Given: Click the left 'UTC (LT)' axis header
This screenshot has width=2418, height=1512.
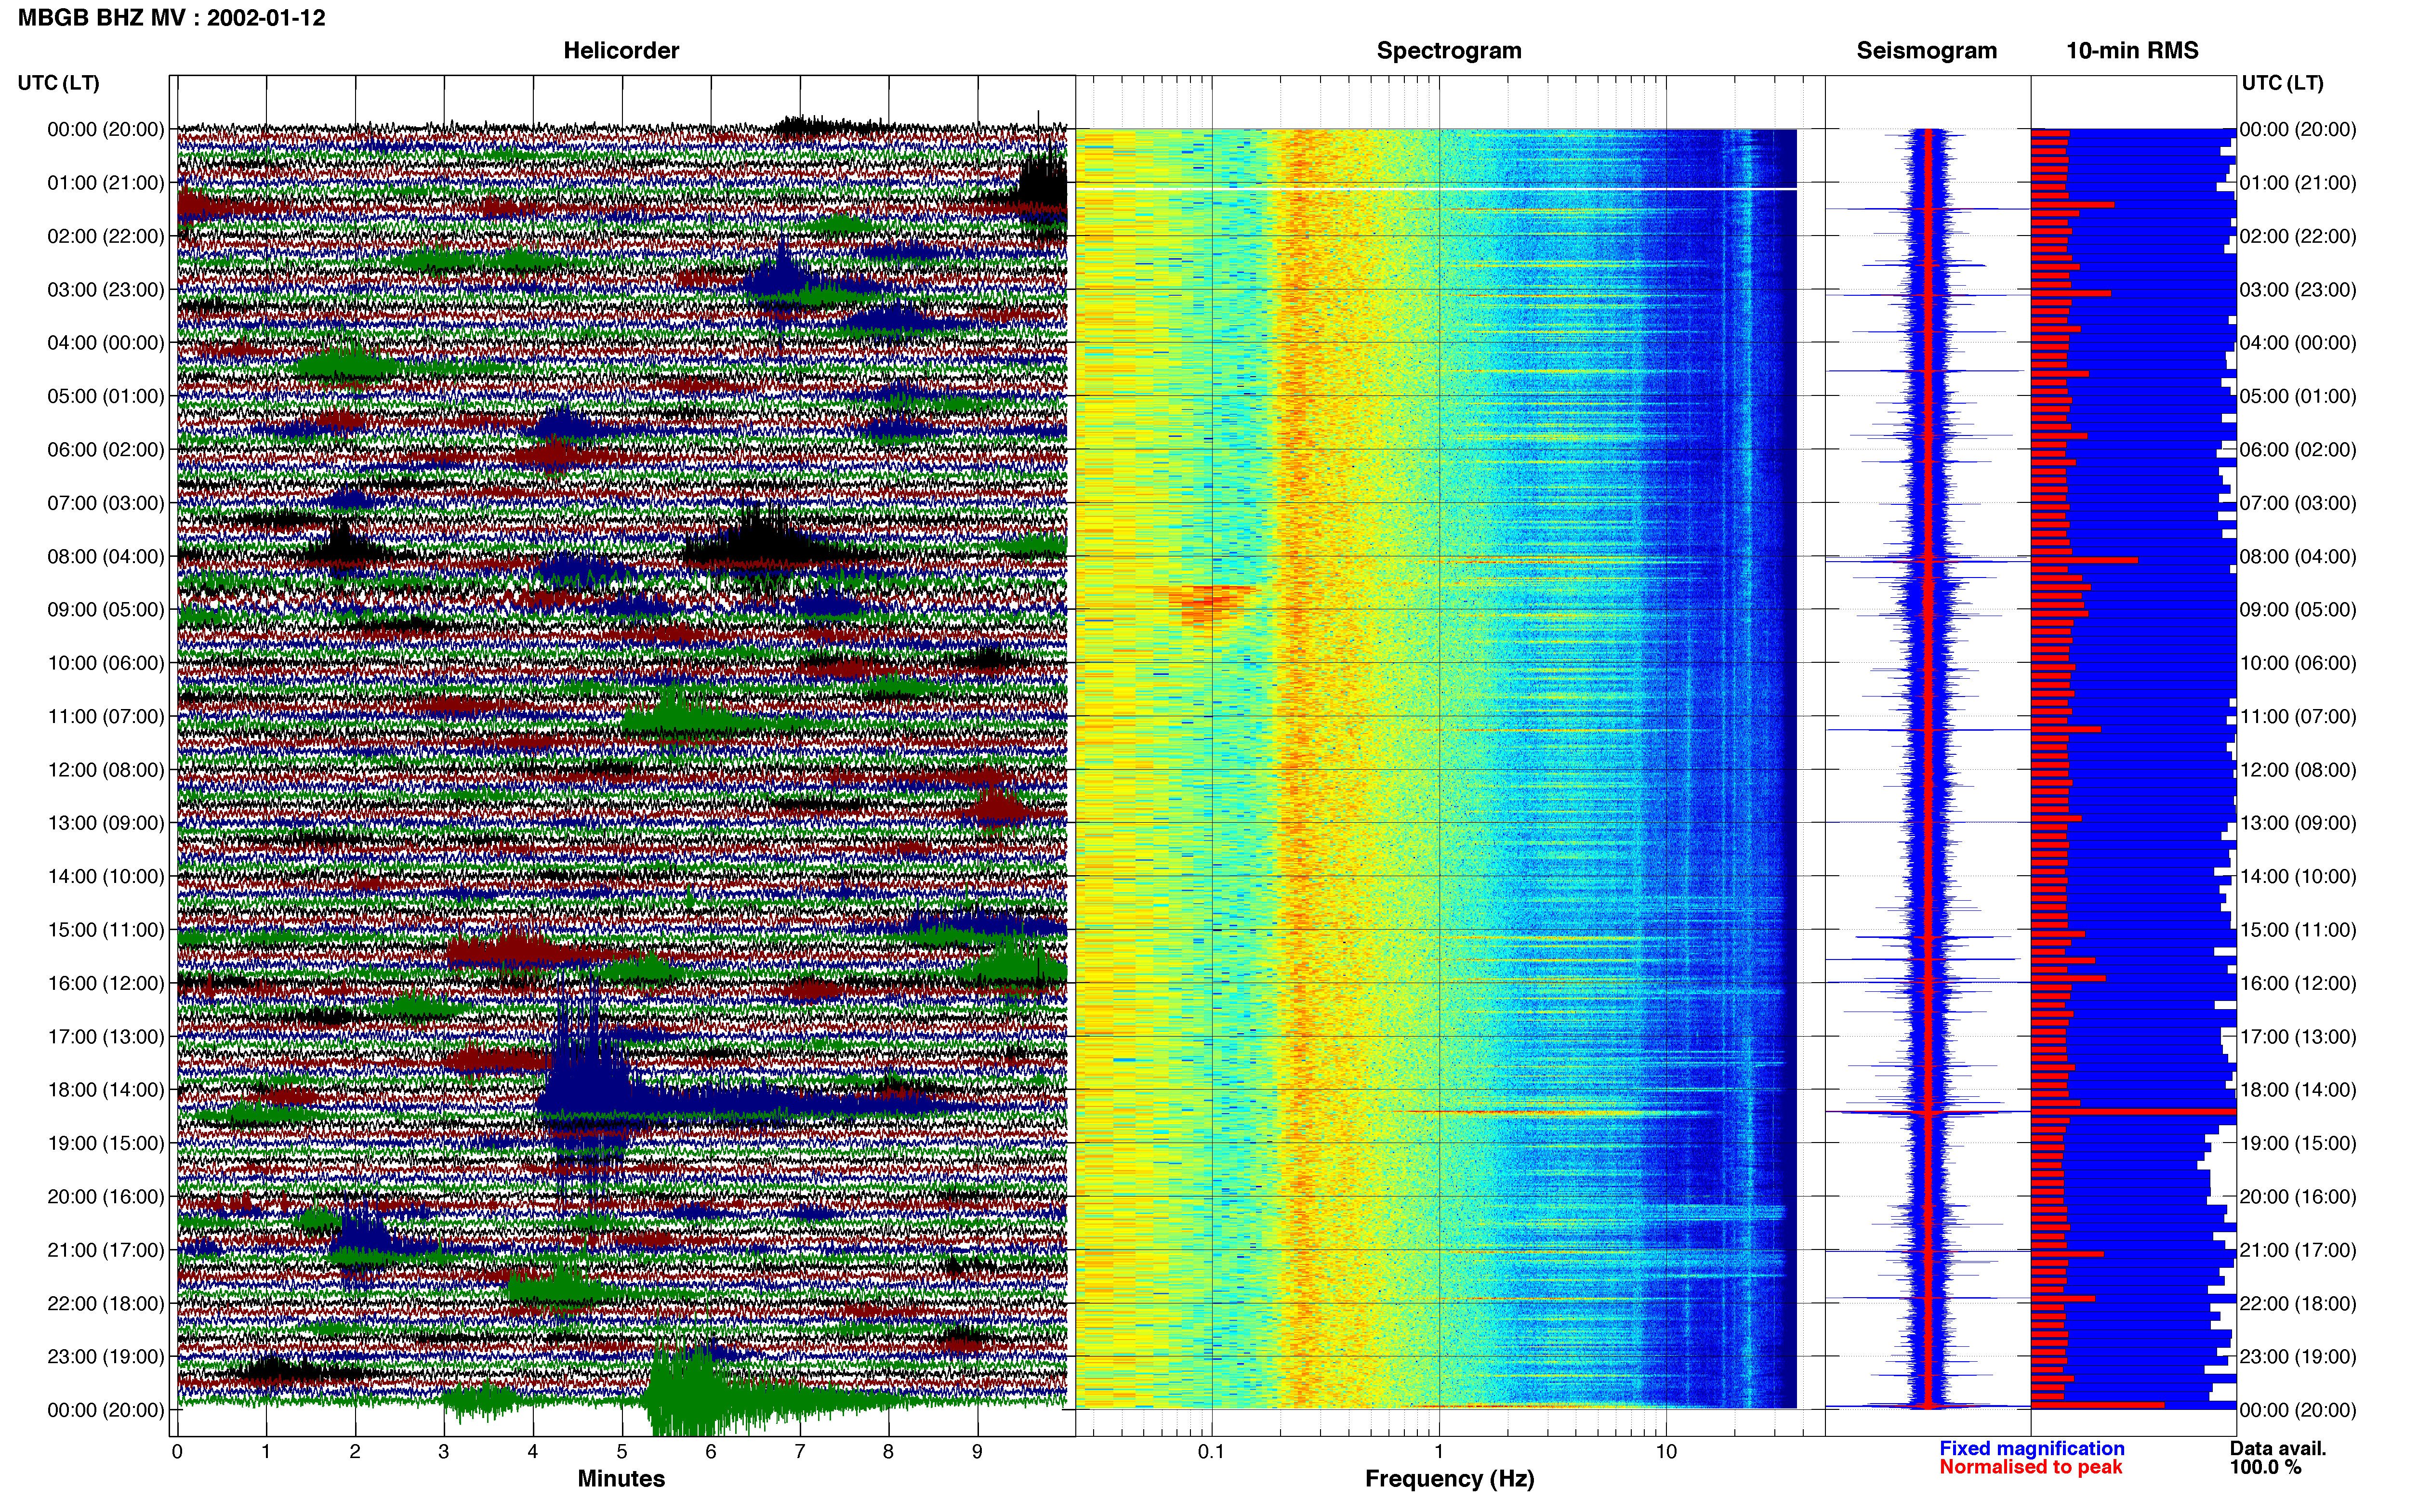Looking at the screenshot, I should coord(59,83).
